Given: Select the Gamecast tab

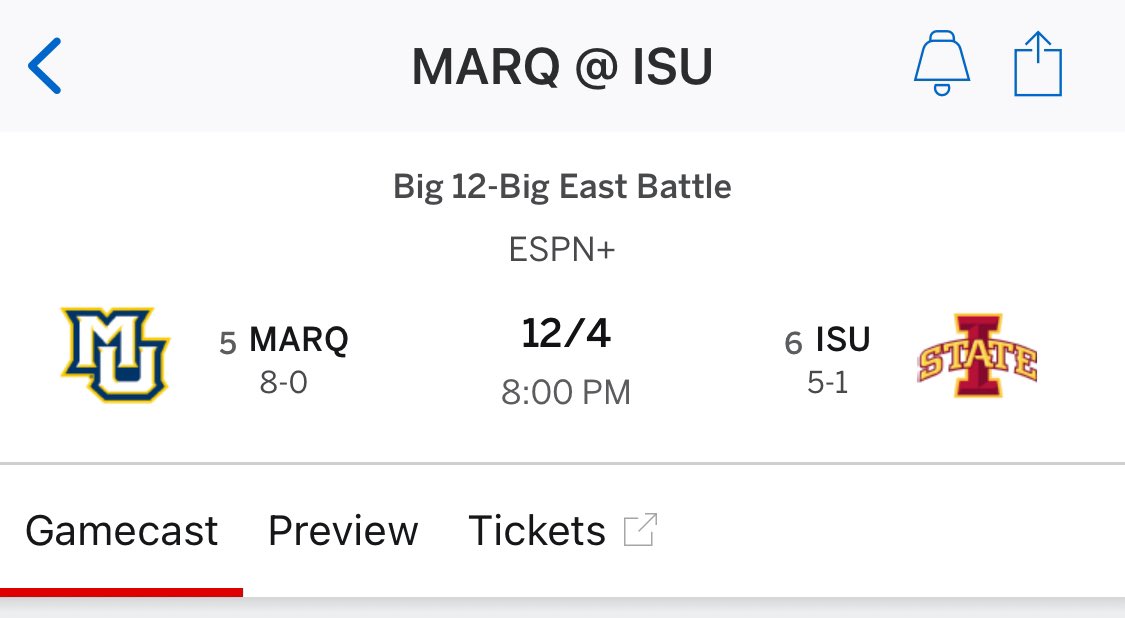Looking at the screenshot, I should [x=121, y=531].
